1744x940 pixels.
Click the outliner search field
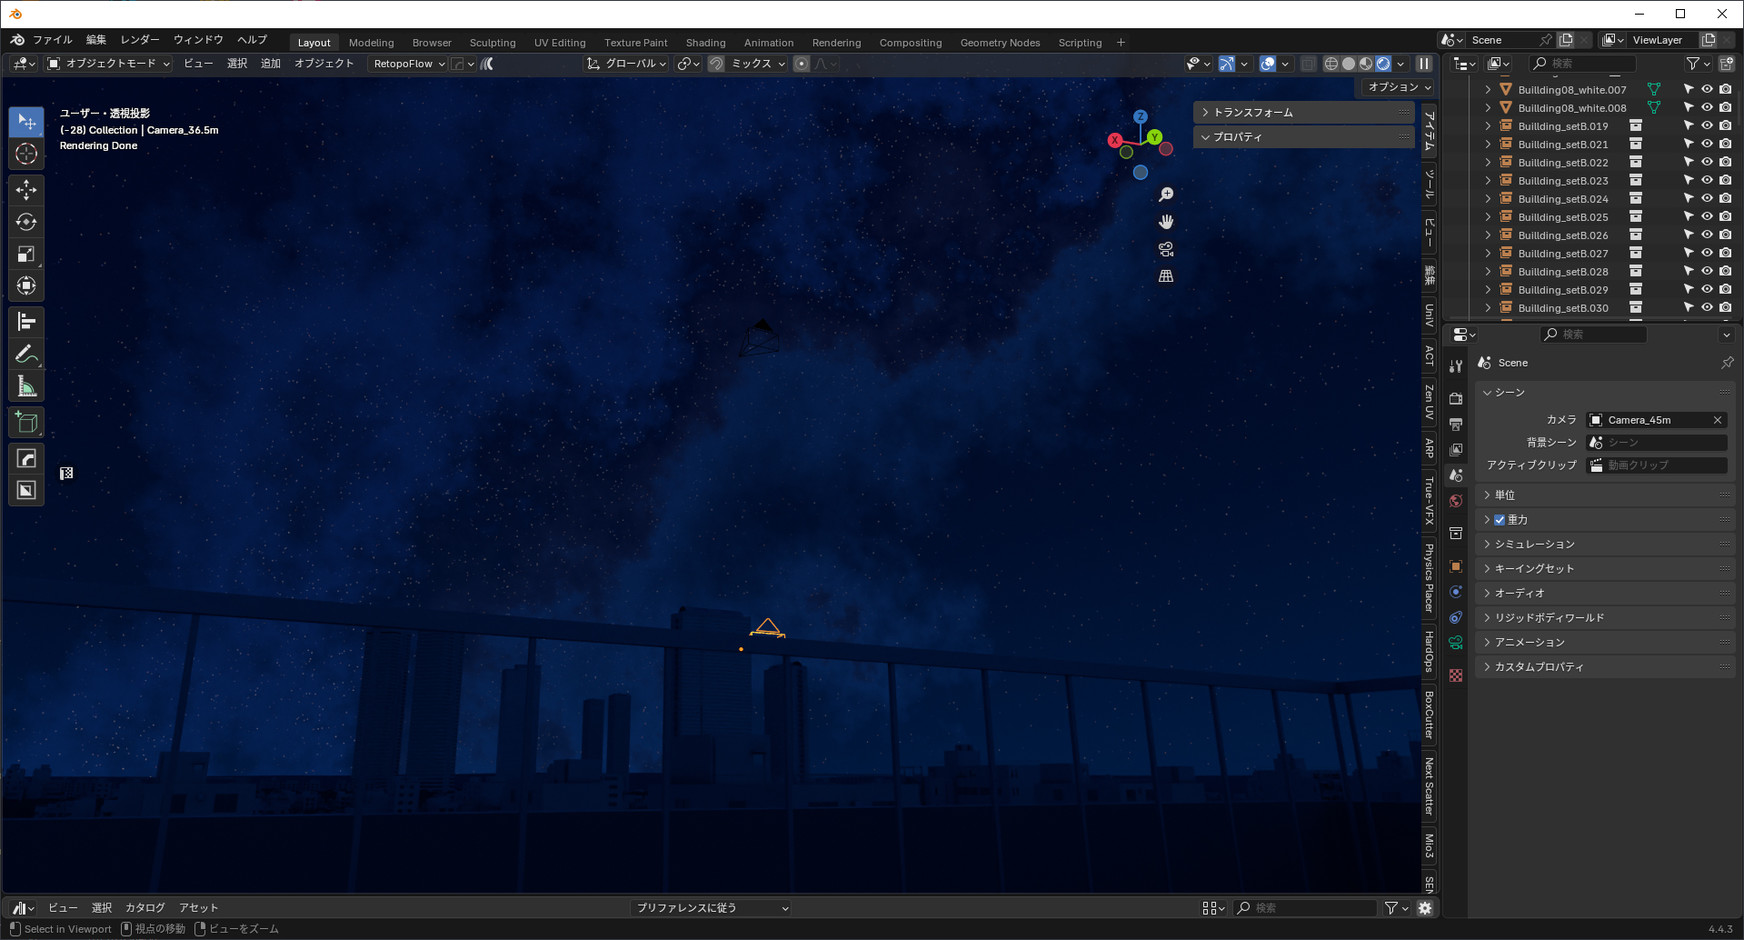[1590, 64]
